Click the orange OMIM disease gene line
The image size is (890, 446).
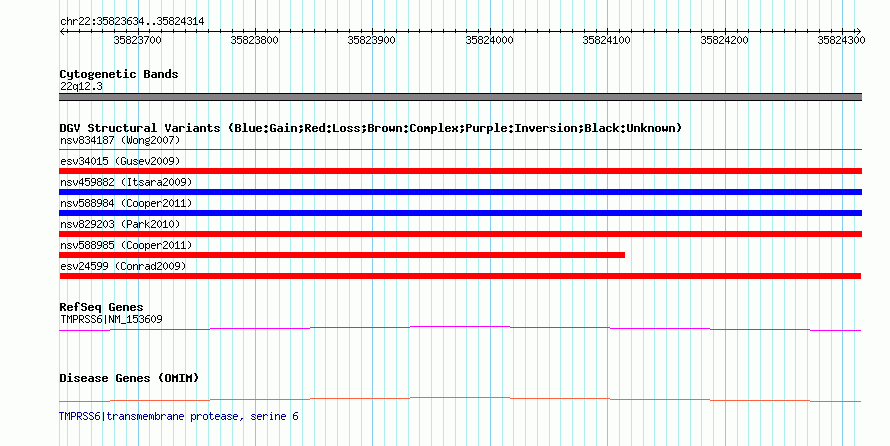(460, 399)
